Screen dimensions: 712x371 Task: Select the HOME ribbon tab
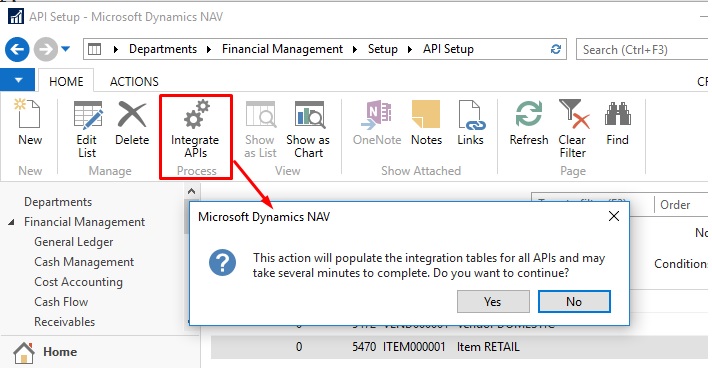(x=66, y=81)
